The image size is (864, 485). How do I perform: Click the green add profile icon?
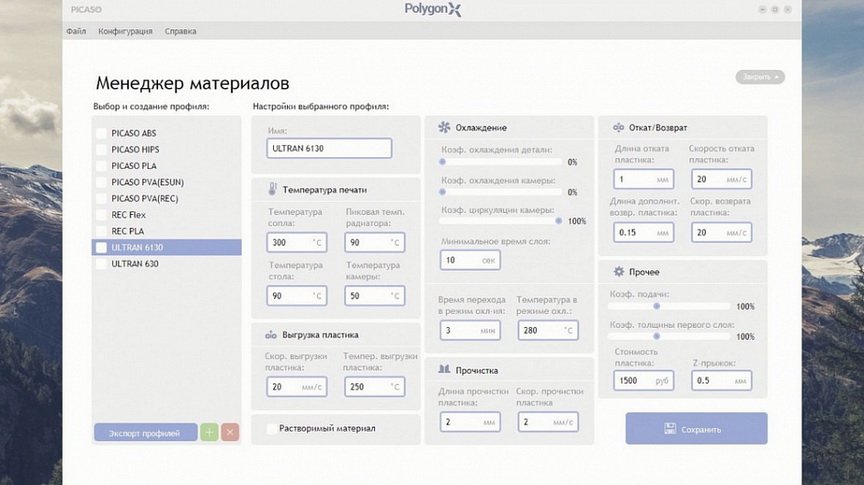pos(208,432)
